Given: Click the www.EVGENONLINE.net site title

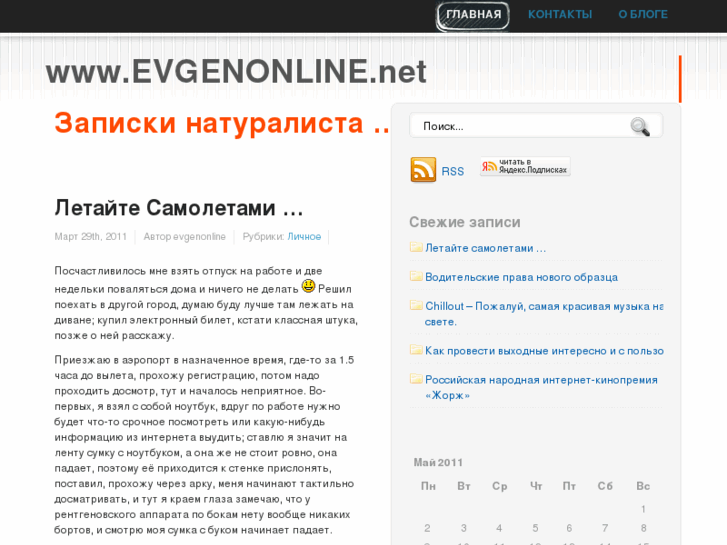Looking at the screenshot, I should pos(236,71).
